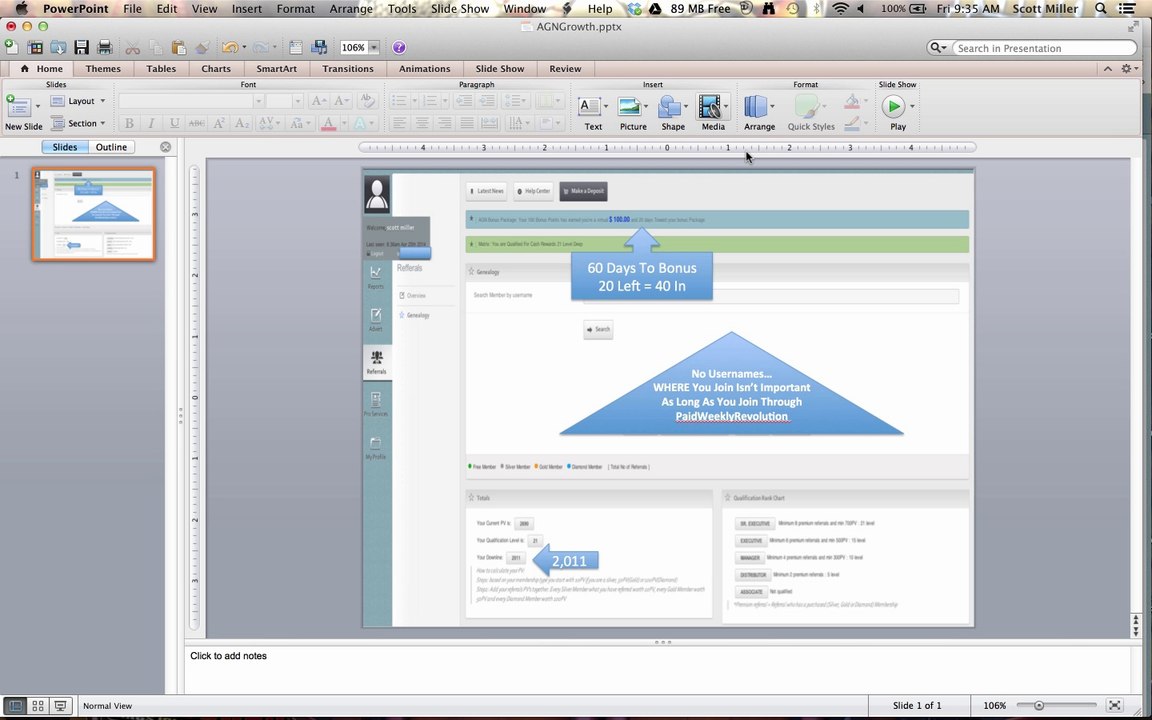Open PowerPoint Help purple question icon
The width and height of the screenshot is (1152, 720).
pyautogui.click(x=399, y=47)
